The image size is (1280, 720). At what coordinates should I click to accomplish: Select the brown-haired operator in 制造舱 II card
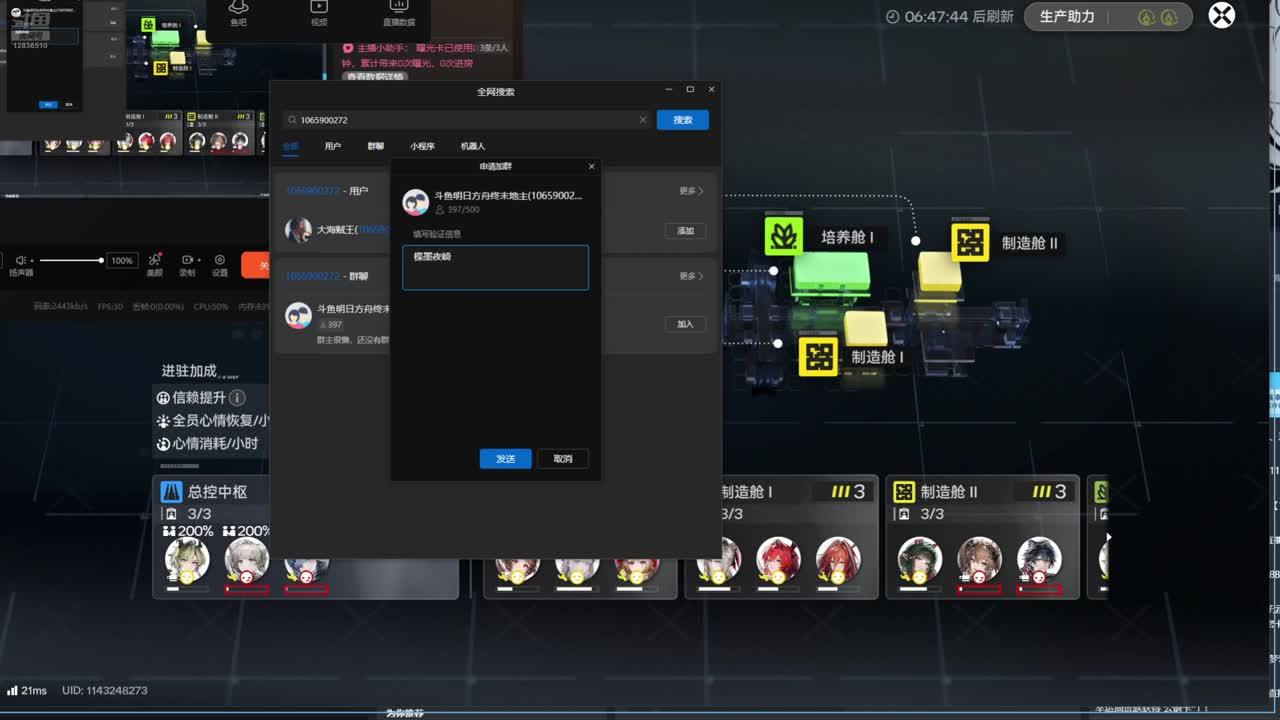tap(979, 560)
